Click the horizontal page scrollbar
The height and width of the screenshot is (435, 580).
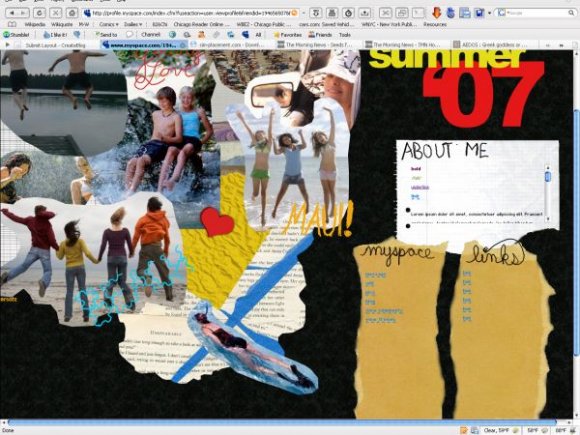[x=282, y=422]
